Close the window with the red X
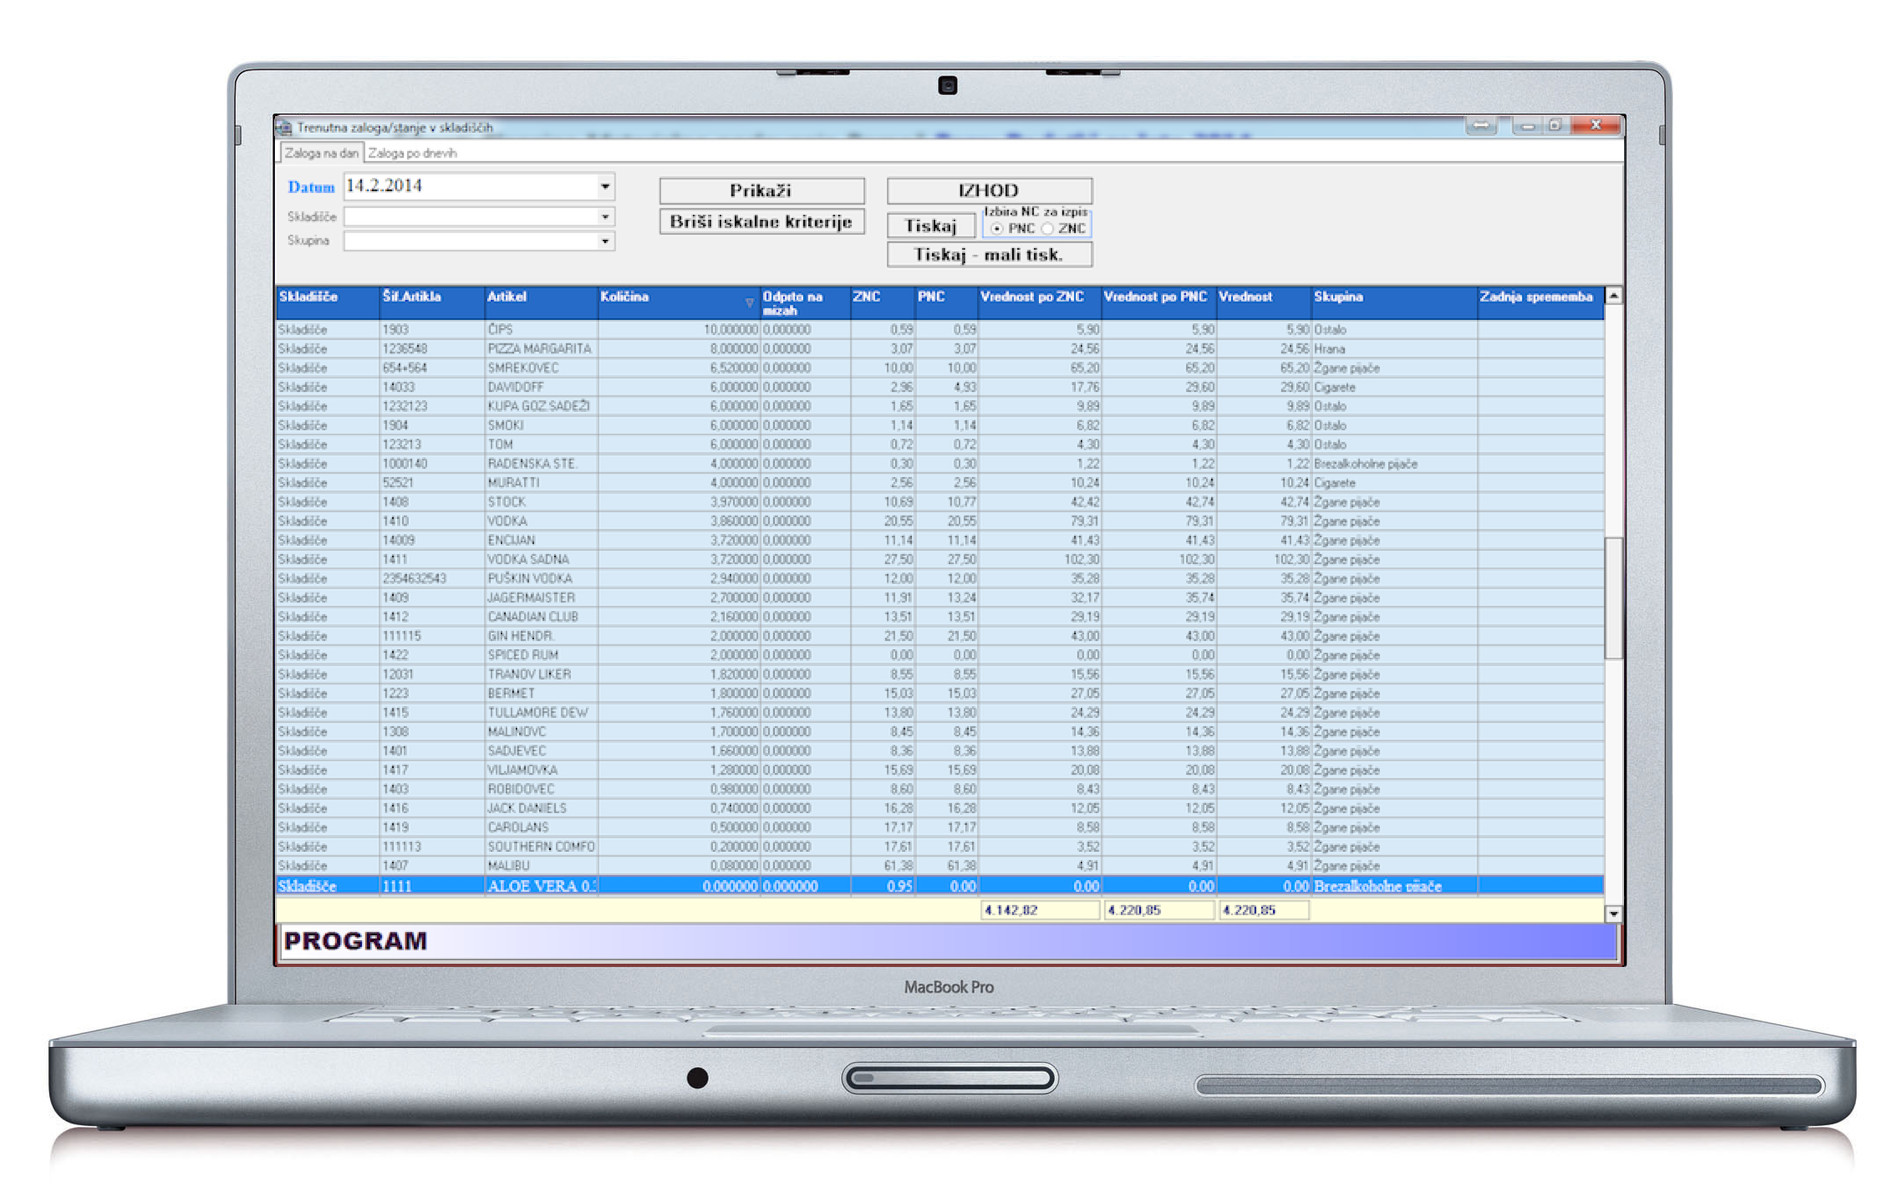Screen dimensions: 1899x1200 pyautogui.click(x=1596, y=126)
